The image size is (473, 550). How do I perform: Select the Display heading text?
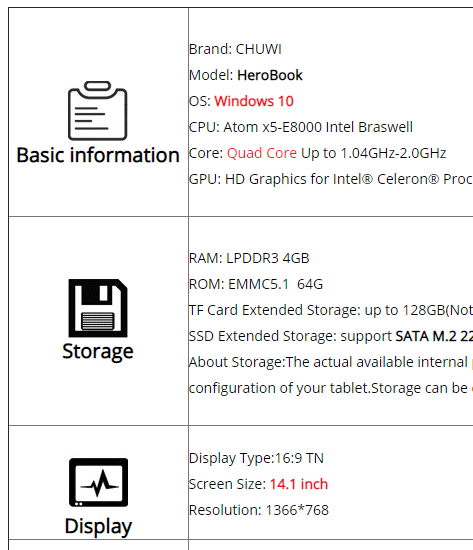(x=98, y=526)
